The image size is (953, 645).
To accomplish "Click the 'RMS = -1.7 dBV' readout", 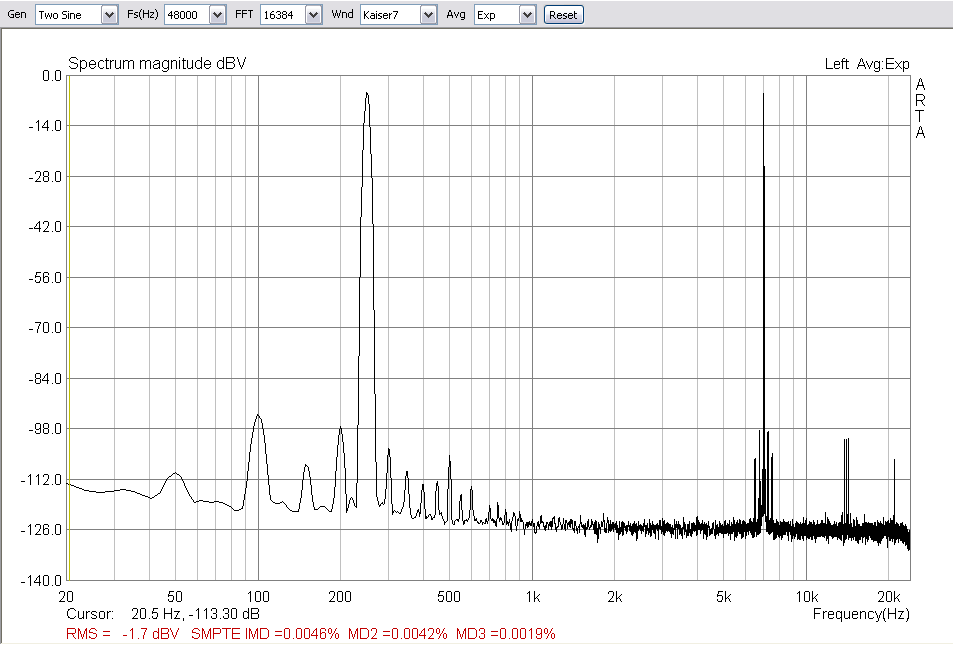I will pyautogui.click(x=123, y=634).
